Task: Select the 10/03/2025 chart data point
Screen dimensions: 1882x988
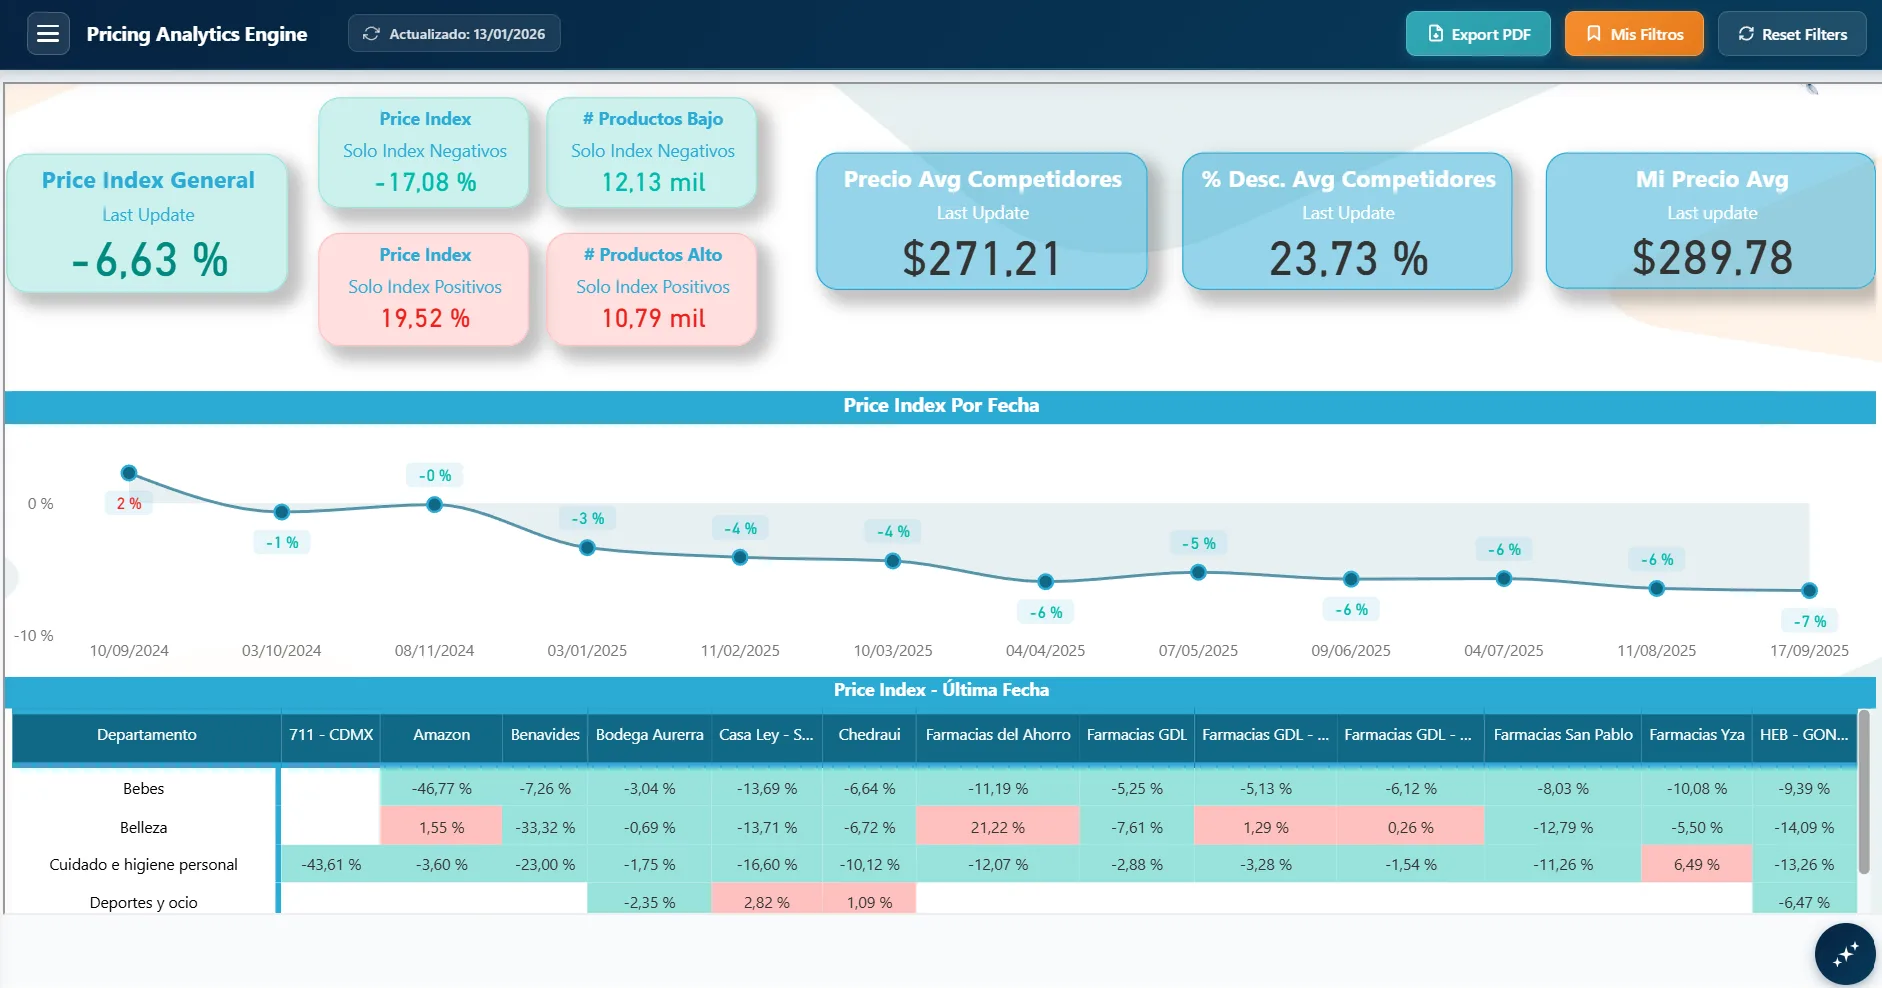Action: click(893, 561)
